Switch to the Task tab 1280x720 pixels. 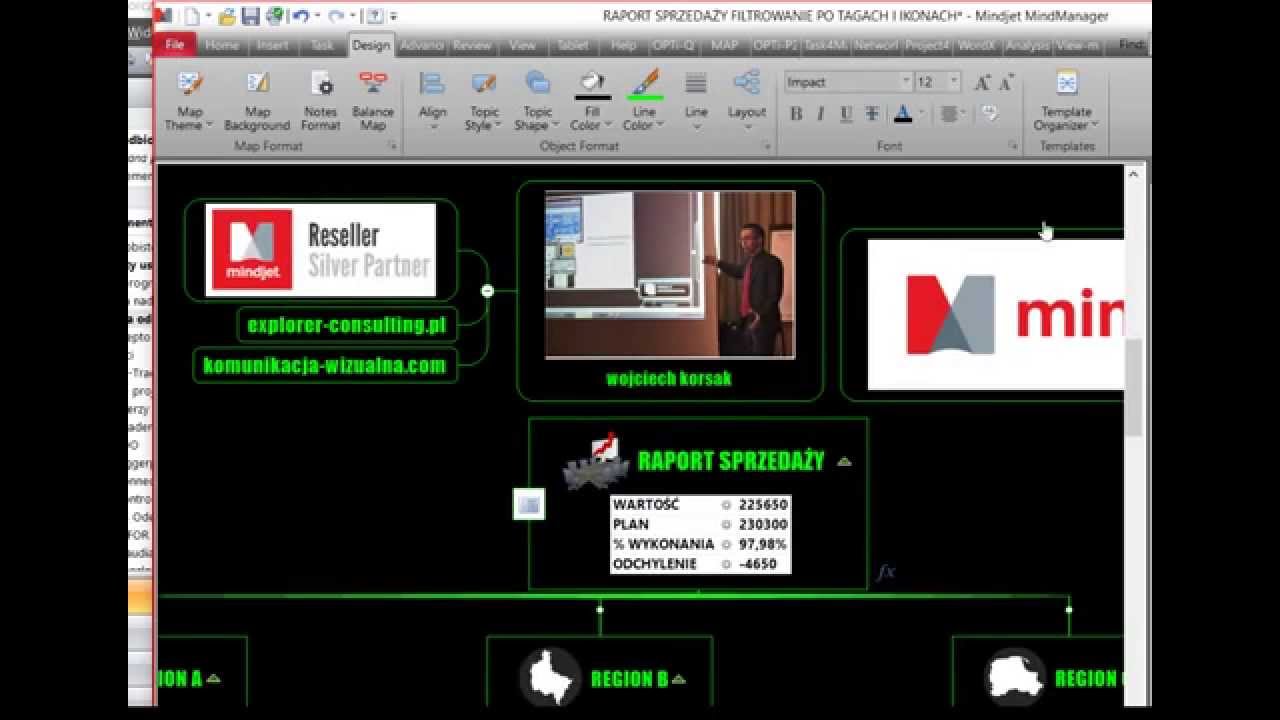pyautogui.click(x=322, y=45)
